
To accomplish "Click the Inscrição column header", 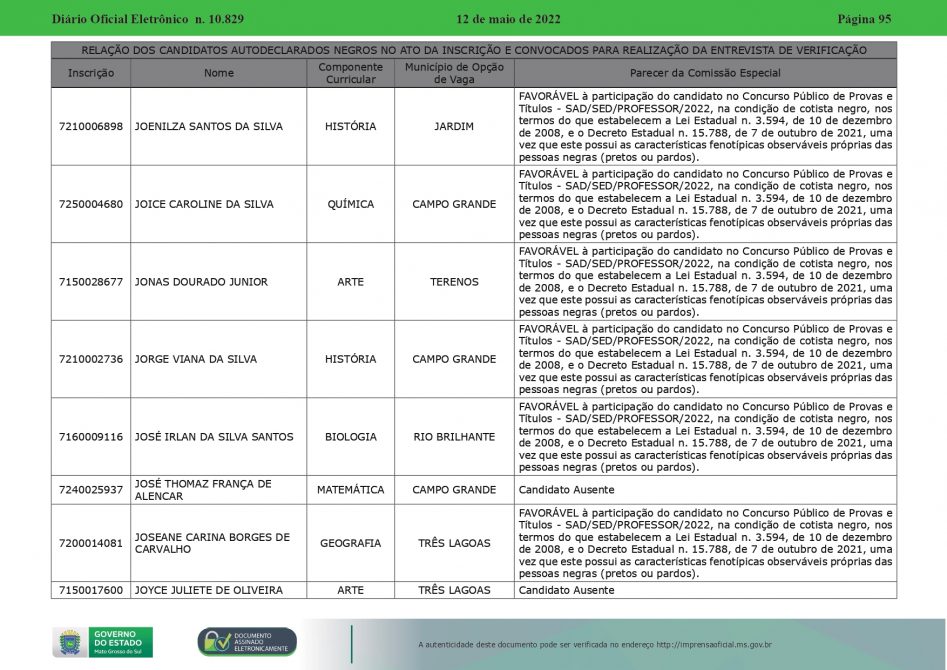I will pos(91,73).
